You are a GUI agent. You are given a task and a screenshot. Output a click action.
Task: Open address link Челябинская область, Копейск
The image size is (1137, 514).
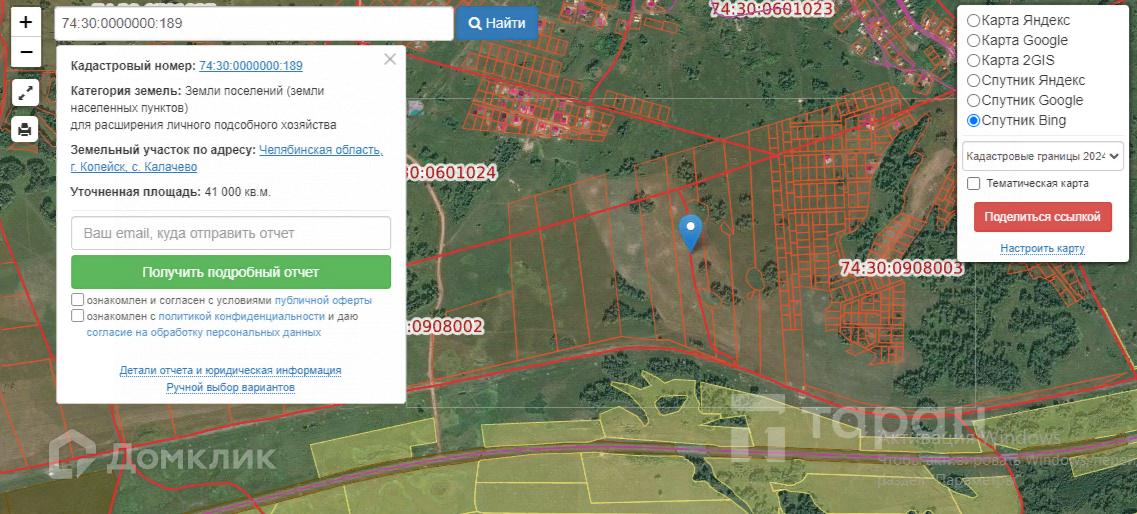click(228, 159)
